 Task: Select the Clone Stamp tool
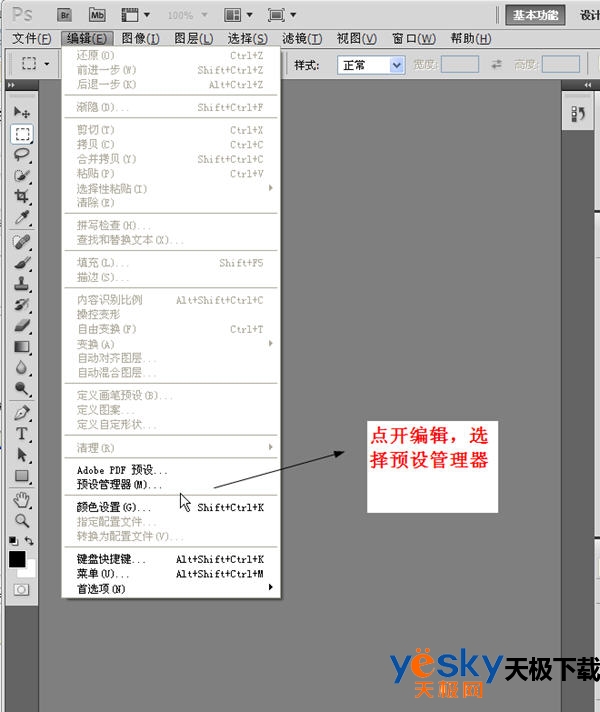point(21,284)
